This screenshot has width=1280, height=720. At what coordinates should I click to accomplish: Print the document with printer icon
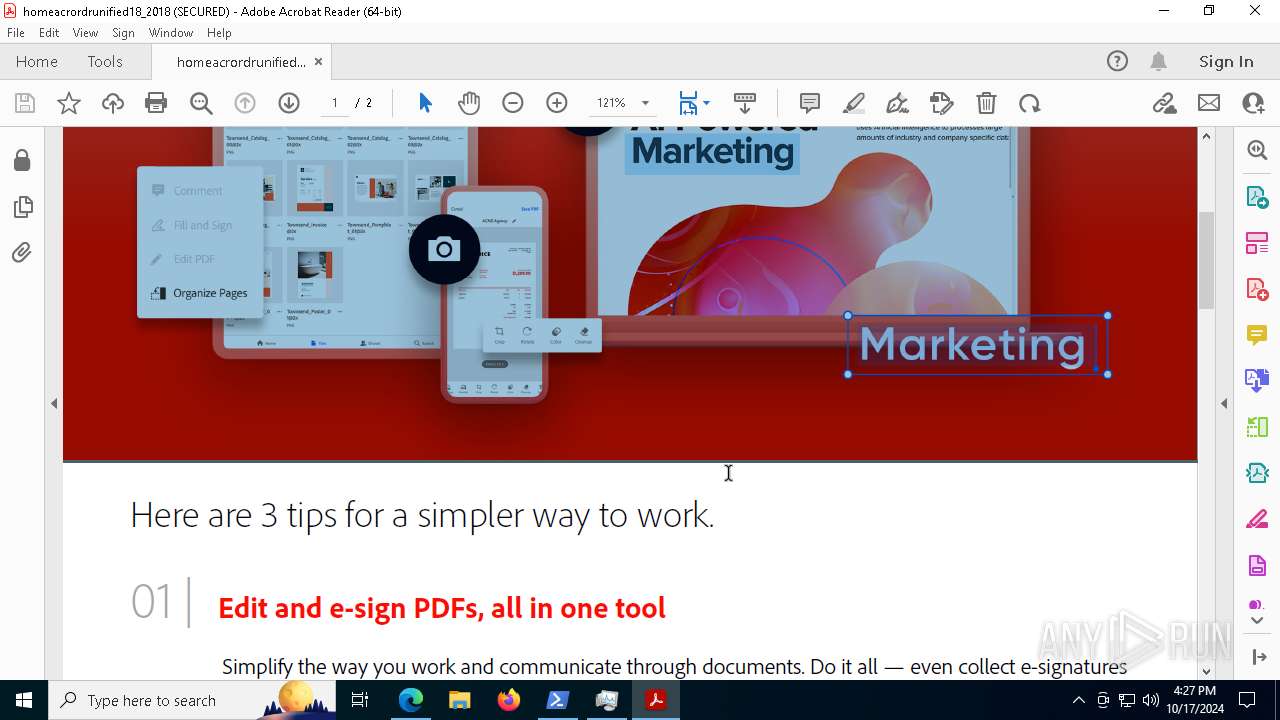156,103
